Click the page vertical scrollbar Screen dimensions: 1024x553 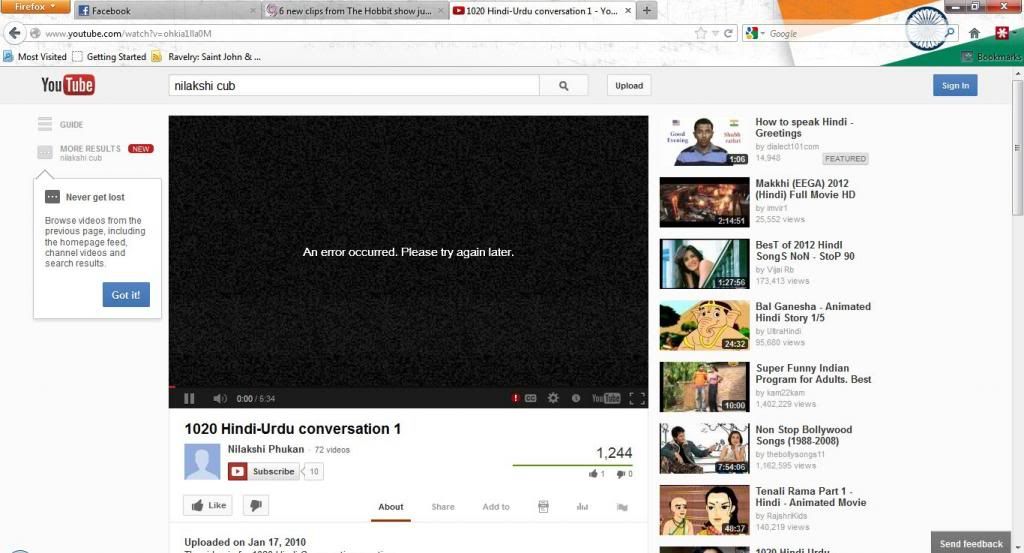click(x=1017, y=148)
